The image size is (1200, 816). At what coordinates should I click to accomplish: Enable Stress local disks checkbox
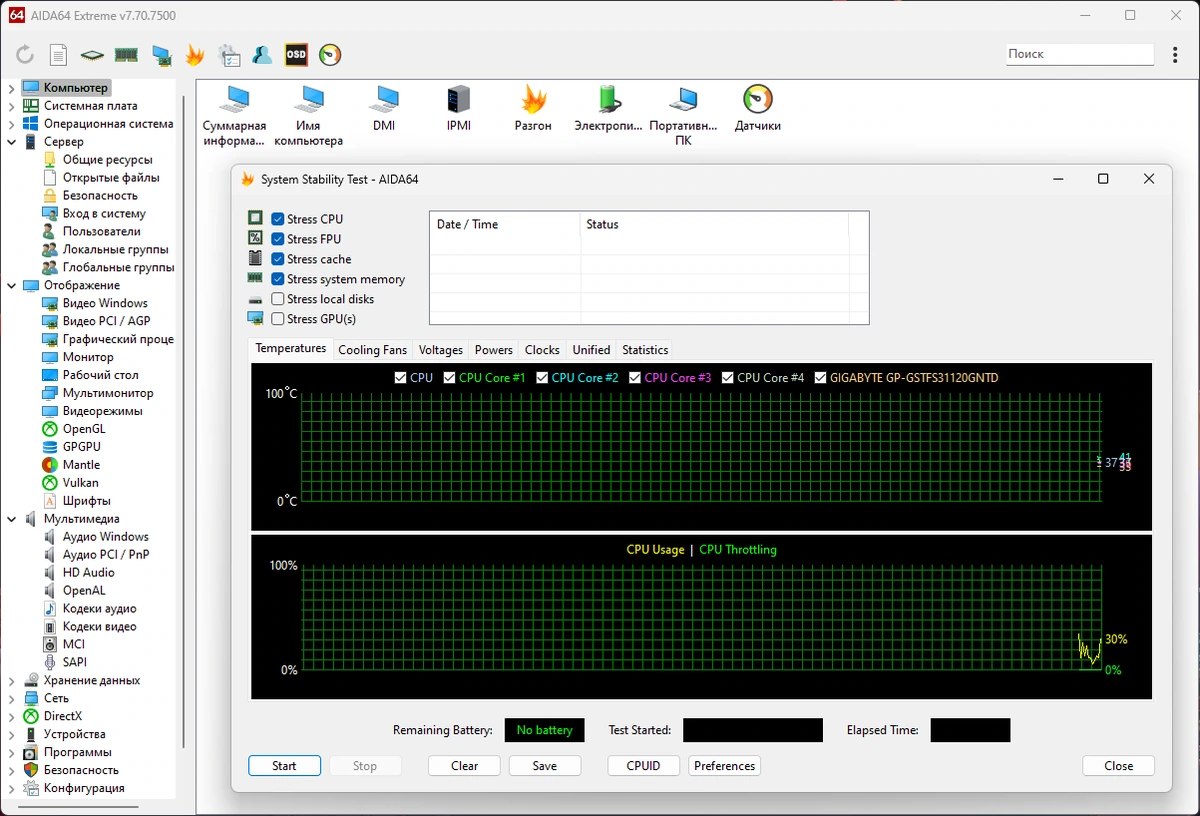(x=278, y=299)
